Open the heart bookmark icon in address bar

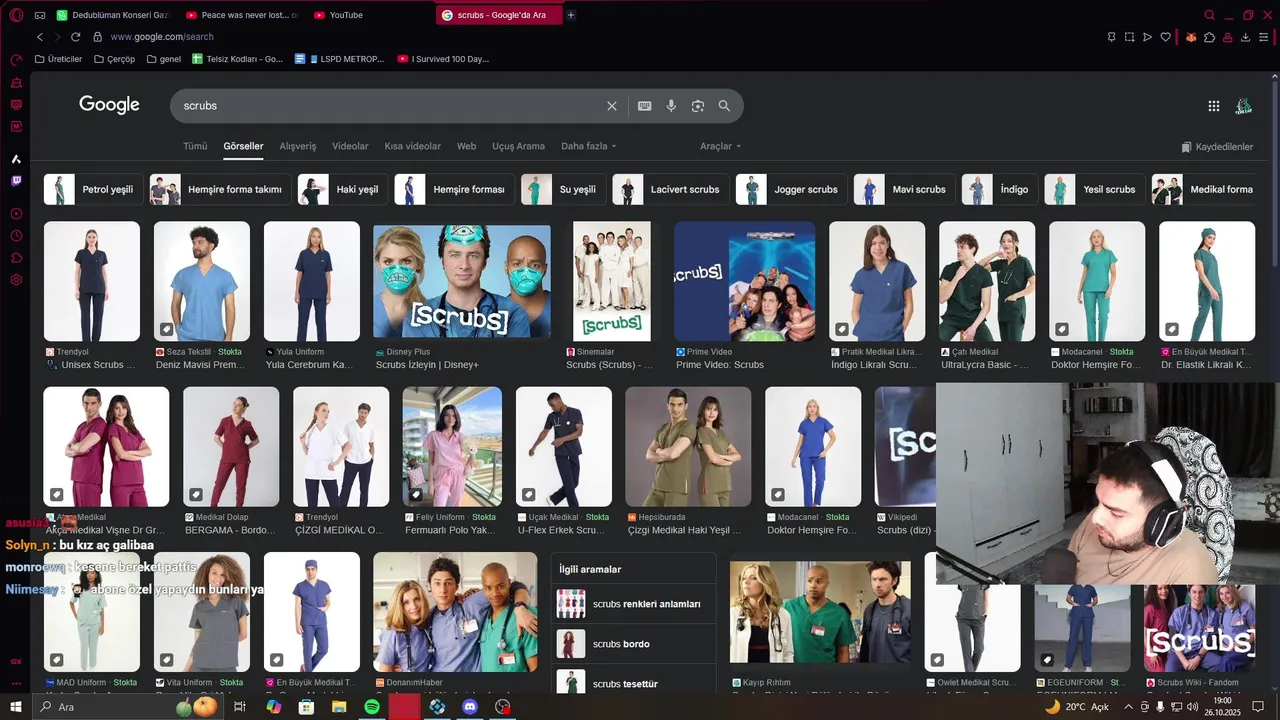click(1165, 37)
